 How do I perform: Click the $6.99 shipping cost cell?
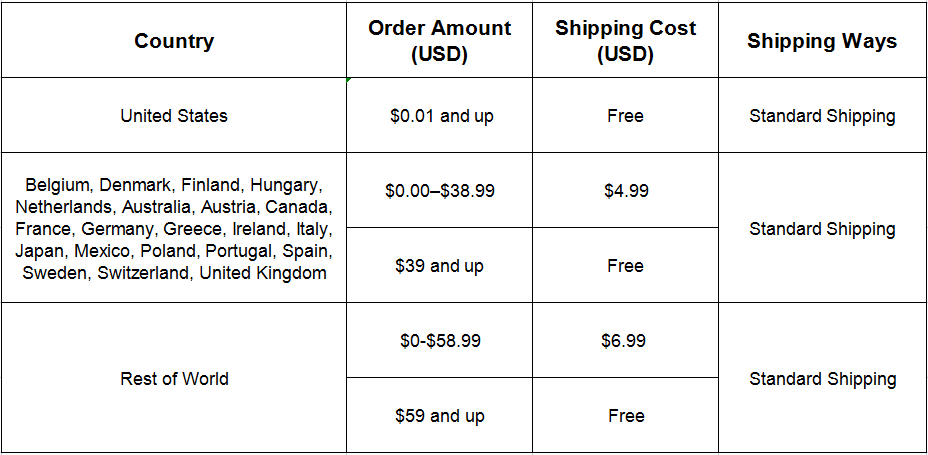[x=625, y=341]
